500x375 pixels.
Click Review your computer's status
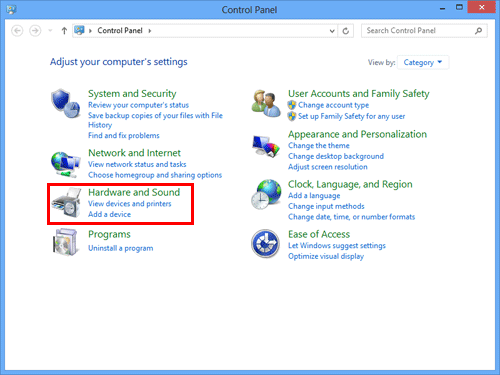(138, 105)
